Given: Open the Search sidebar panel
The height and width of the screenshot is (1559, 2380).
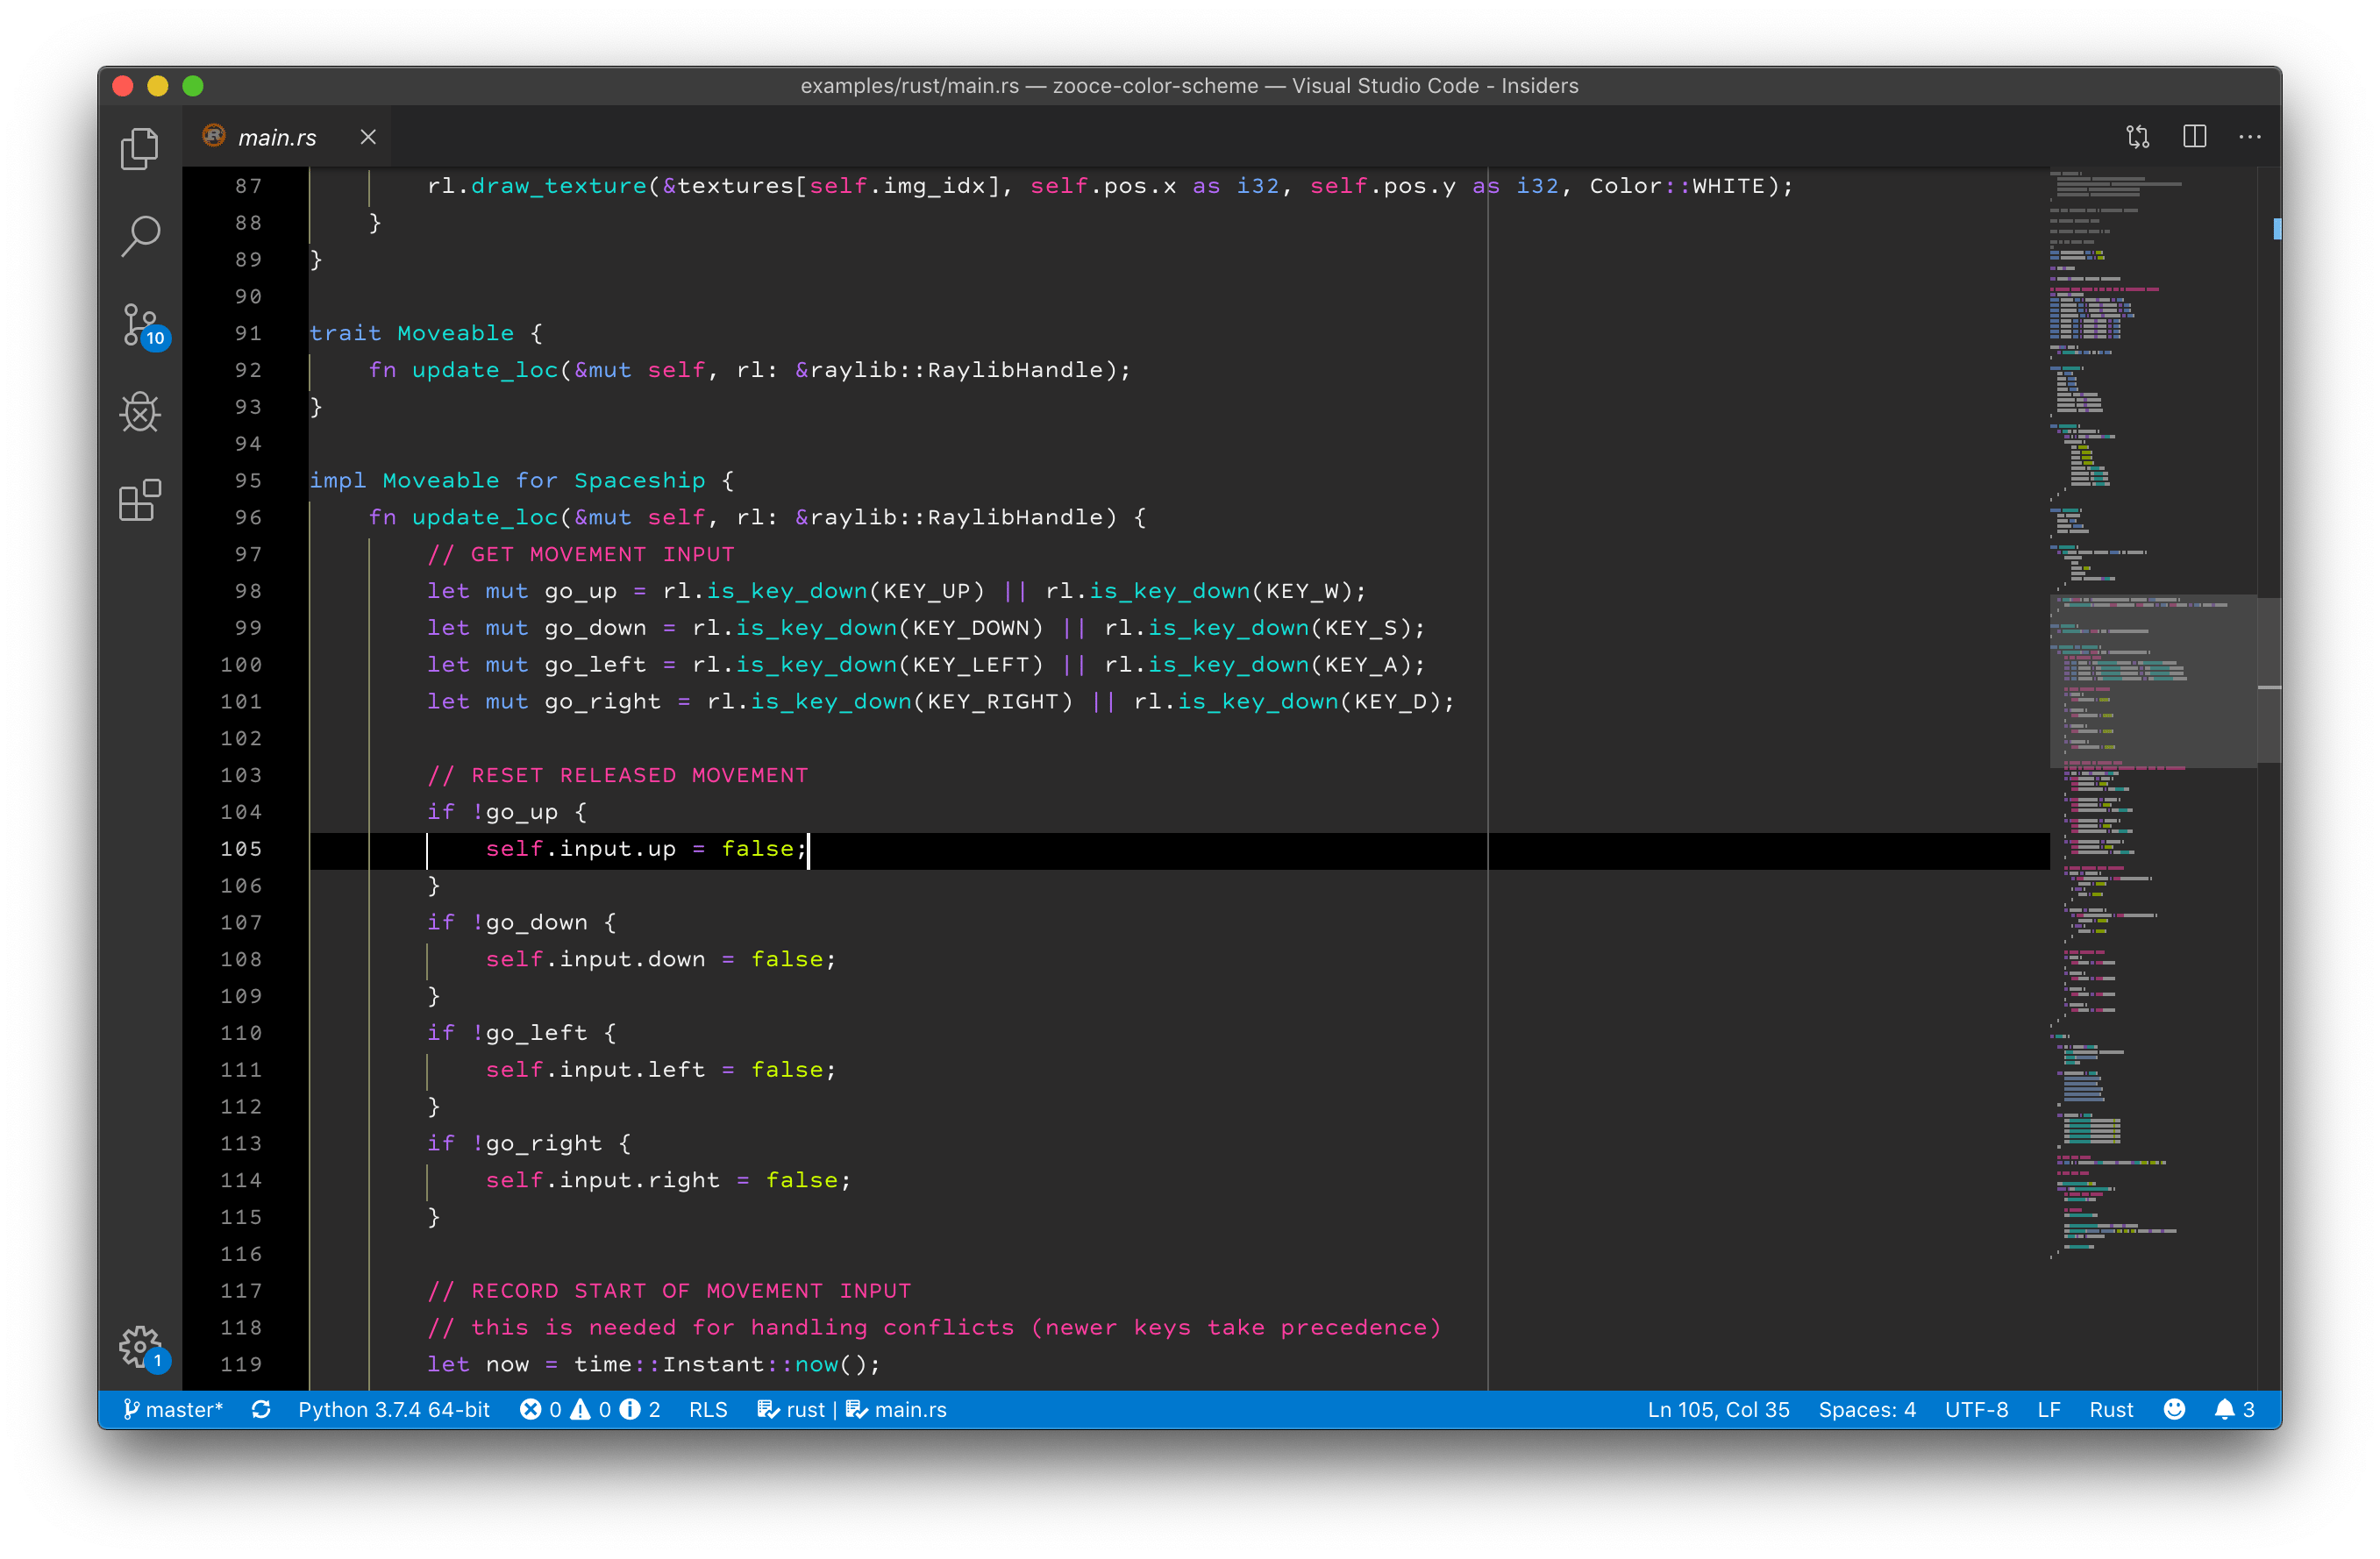Looking at the screenshot, I should 140,236.
